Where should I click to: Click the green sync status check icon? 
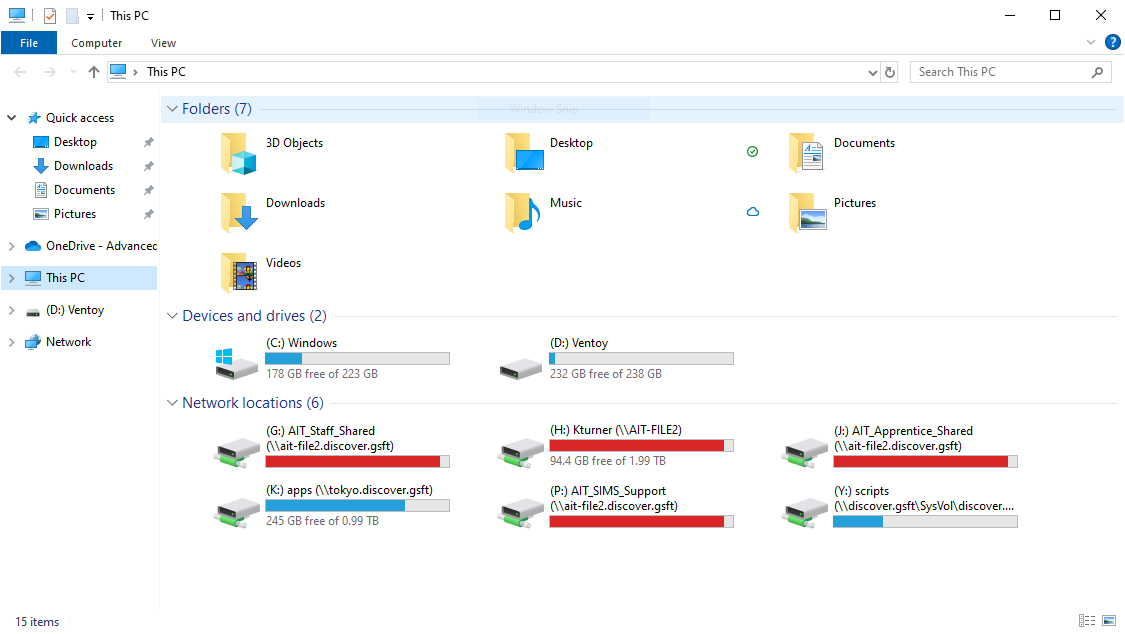pyautogui.click(x=752, y=151)
